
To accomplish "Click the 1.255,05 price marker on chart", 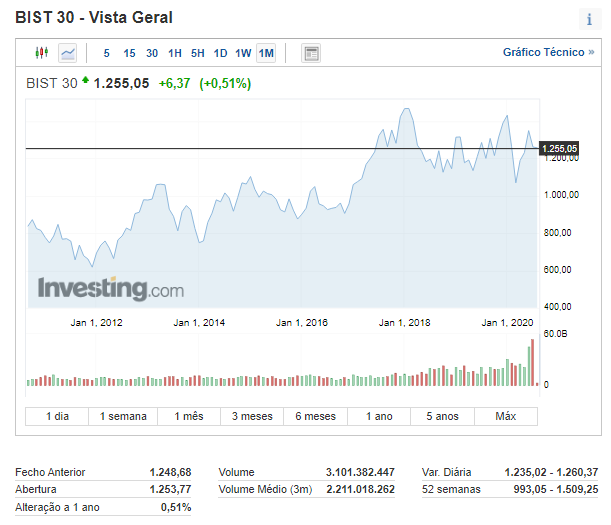I will point(559,149).
